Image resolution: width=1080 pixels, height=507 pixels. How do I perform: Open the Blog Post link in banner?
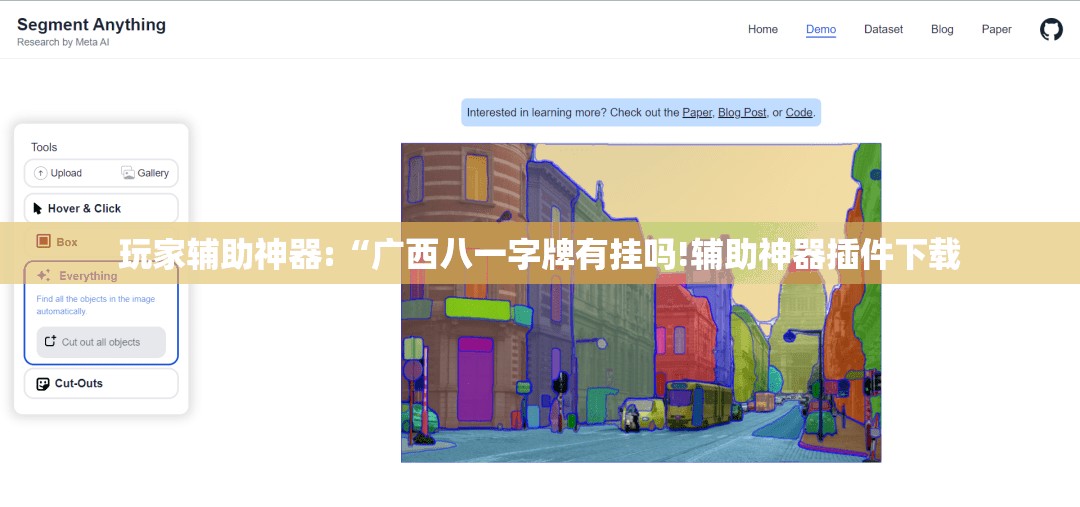(742, 112)
